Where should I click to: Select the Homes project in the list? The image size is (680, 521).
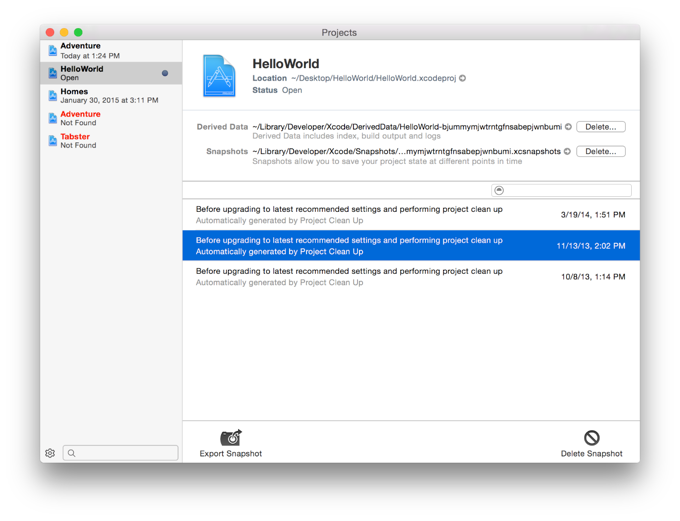tap(111, 95)
